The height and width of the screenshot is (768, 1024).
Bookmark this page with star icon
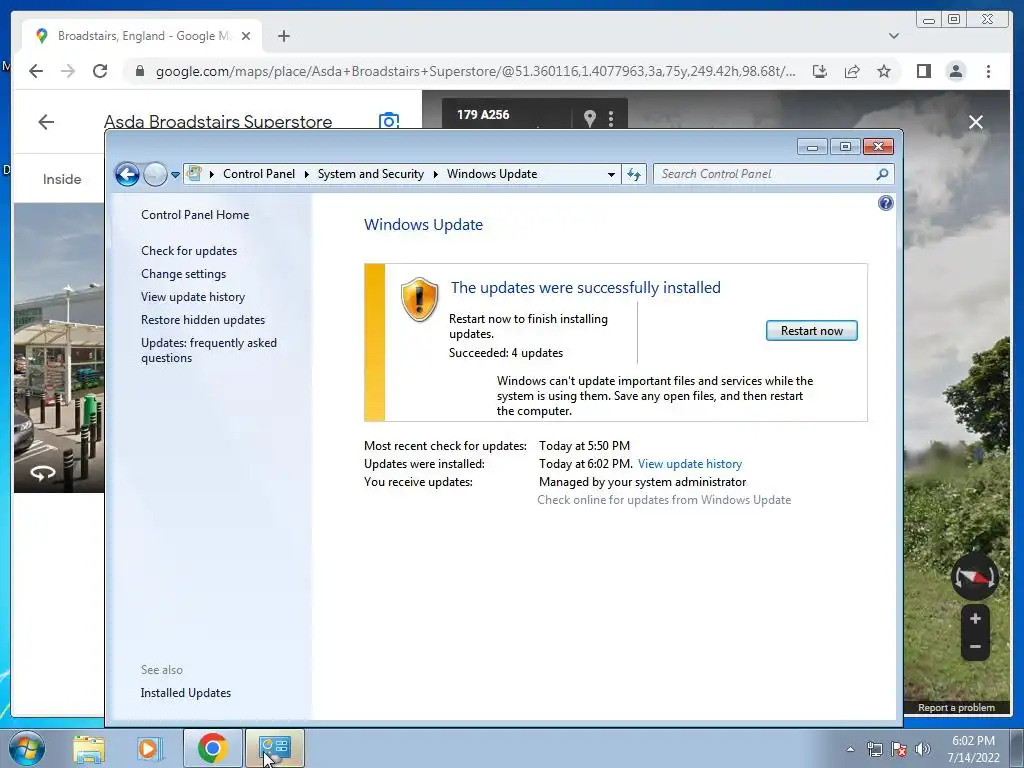click(x=884, y=71)
